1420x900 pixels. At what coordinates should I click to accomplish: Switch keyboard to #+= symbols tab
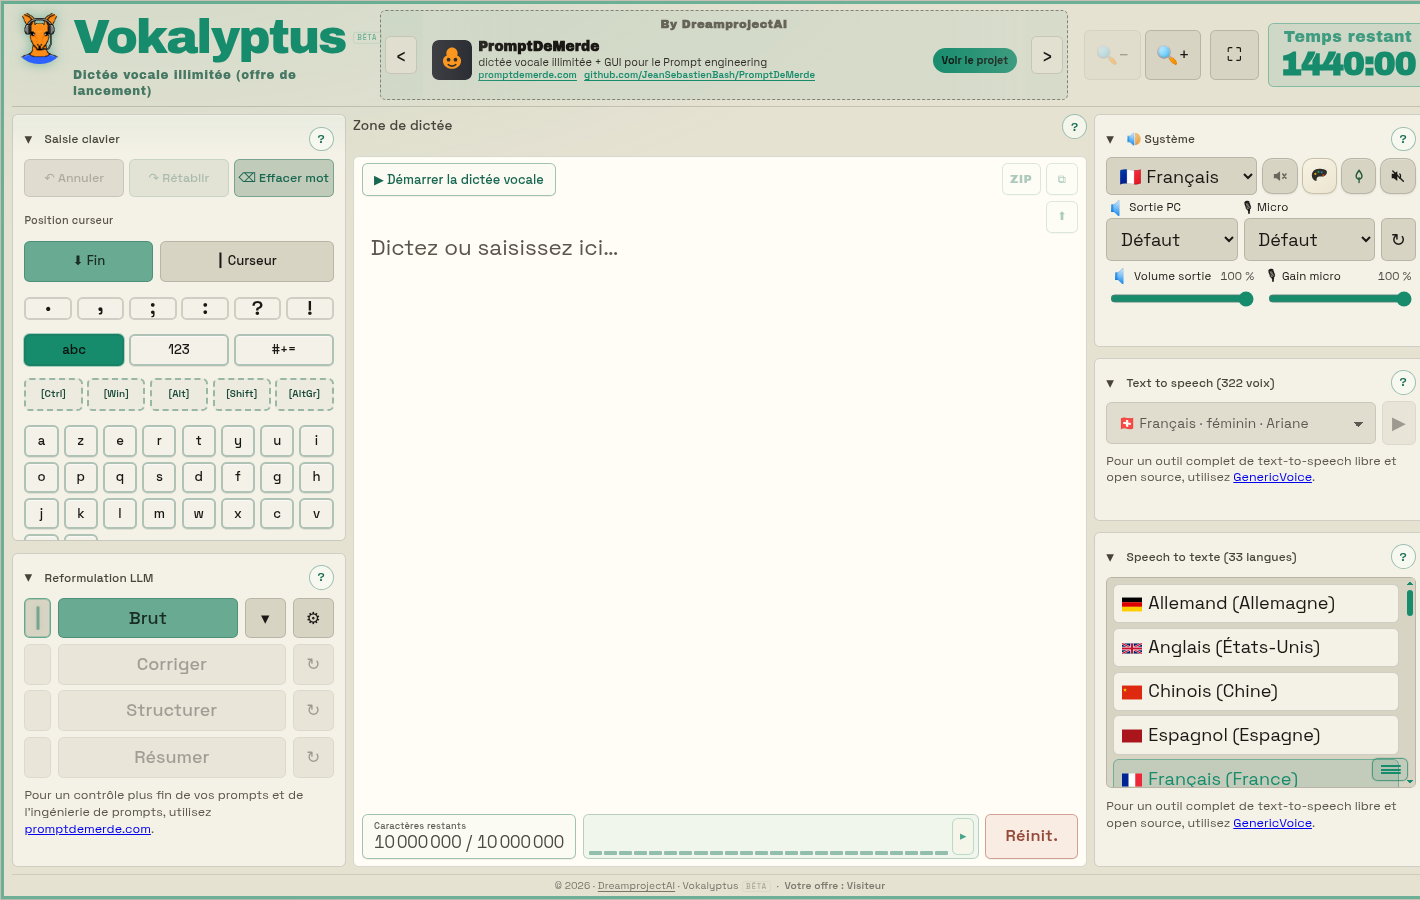284,350
